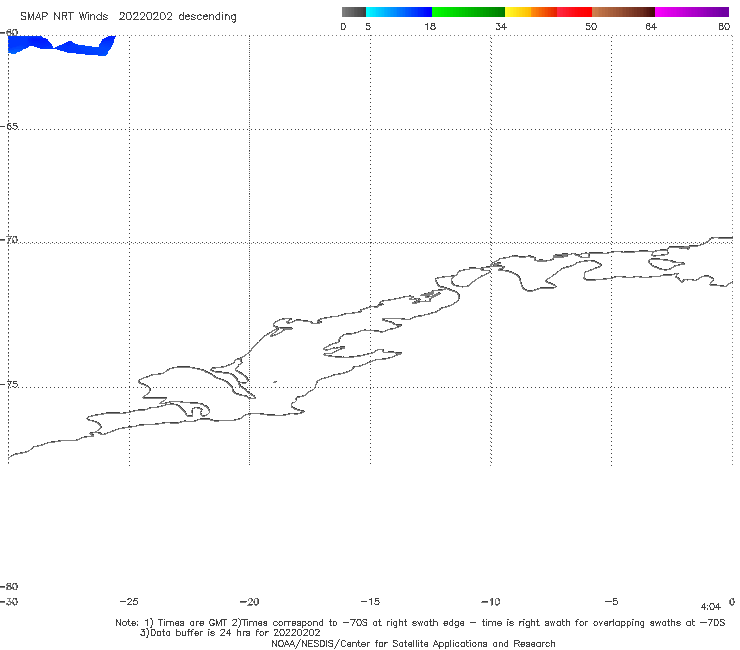
Task: Pick the red segment of the color bar
Action: [x=574, y=12]
